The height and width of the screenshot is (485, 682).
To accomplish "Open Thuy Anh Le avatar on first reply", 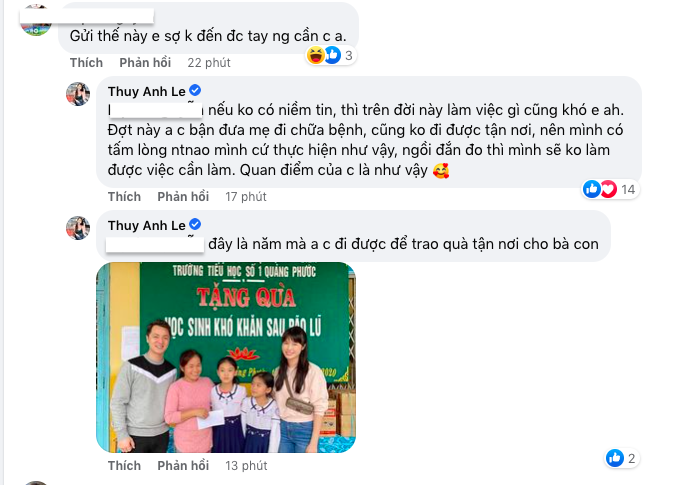I will [x=78, y=94].
